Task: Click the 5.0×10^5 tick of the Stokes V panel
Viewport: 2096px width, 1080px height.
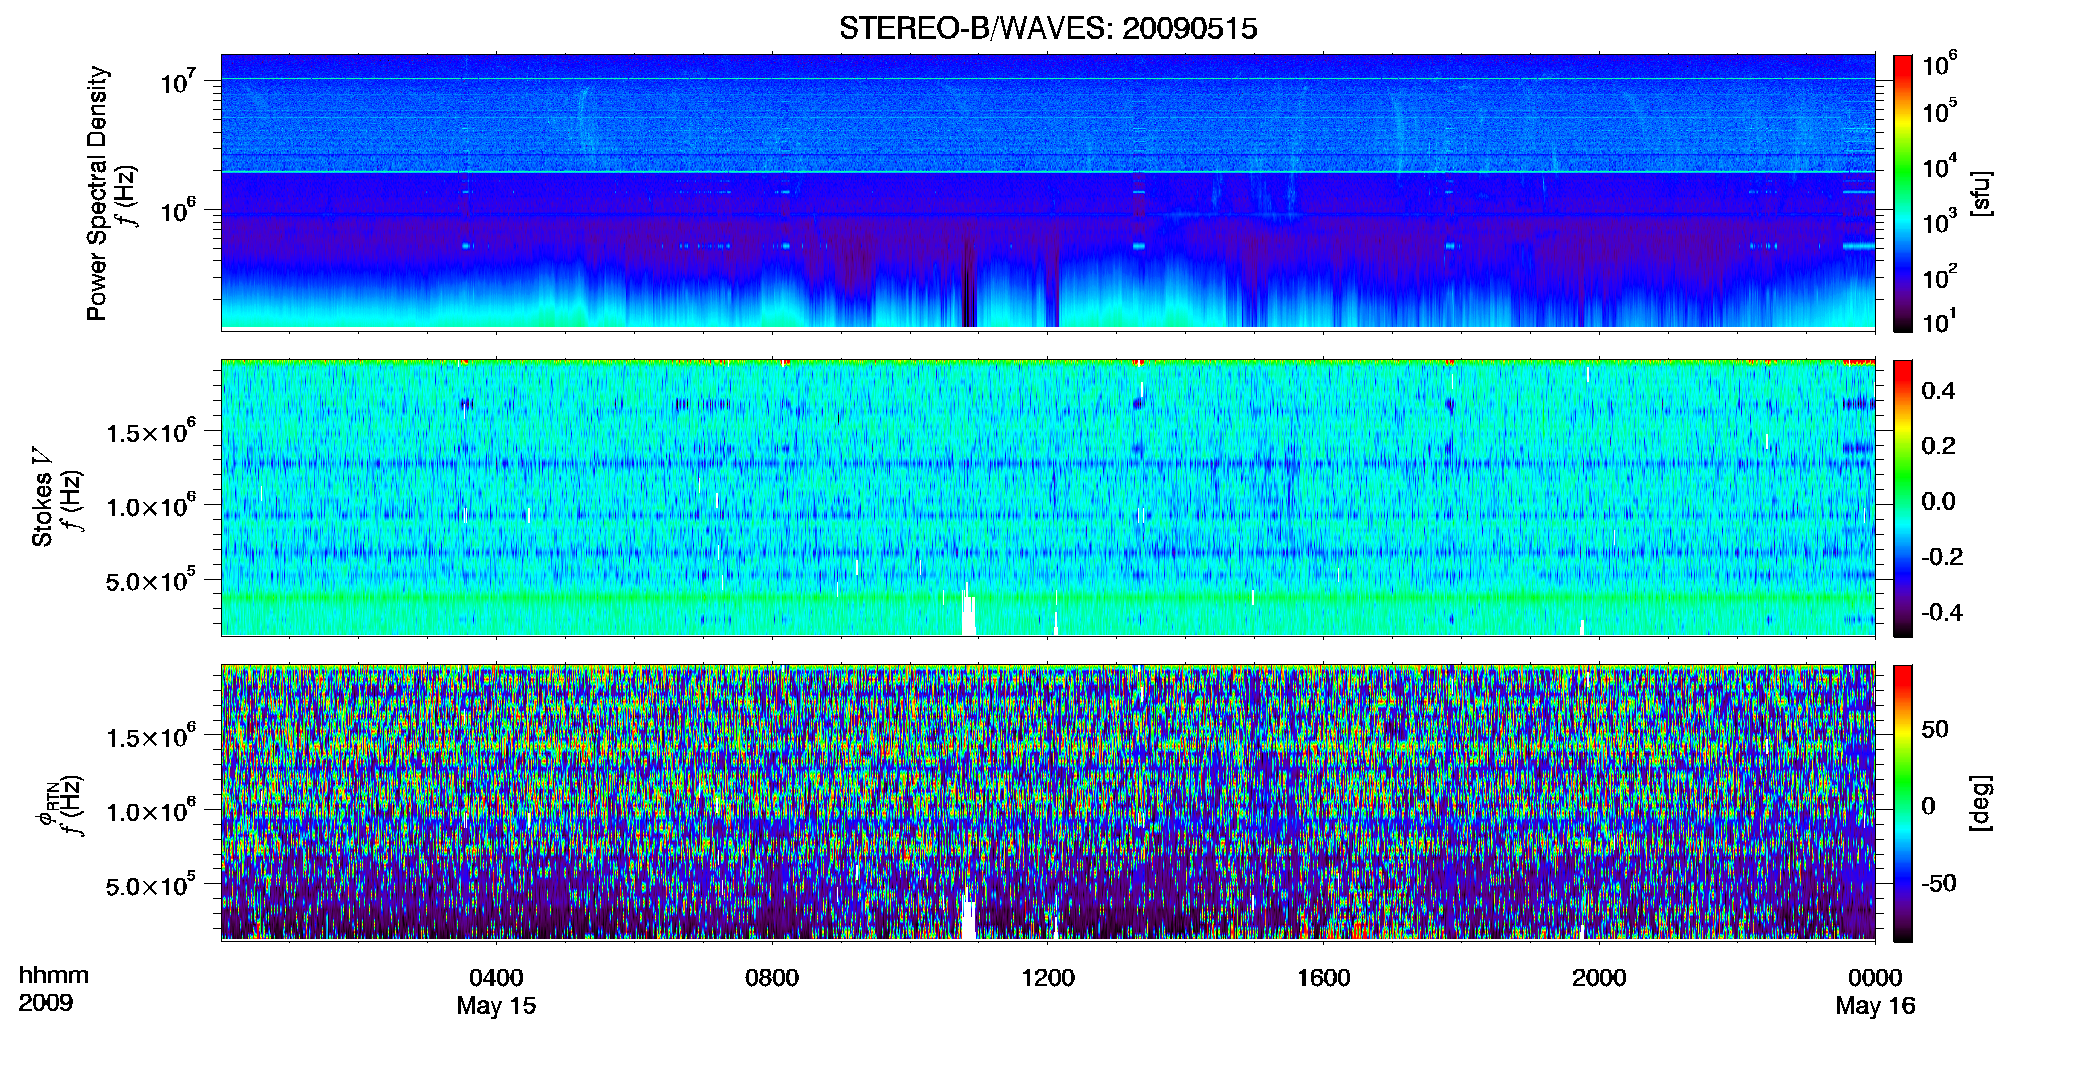Action: click(151, 580)
